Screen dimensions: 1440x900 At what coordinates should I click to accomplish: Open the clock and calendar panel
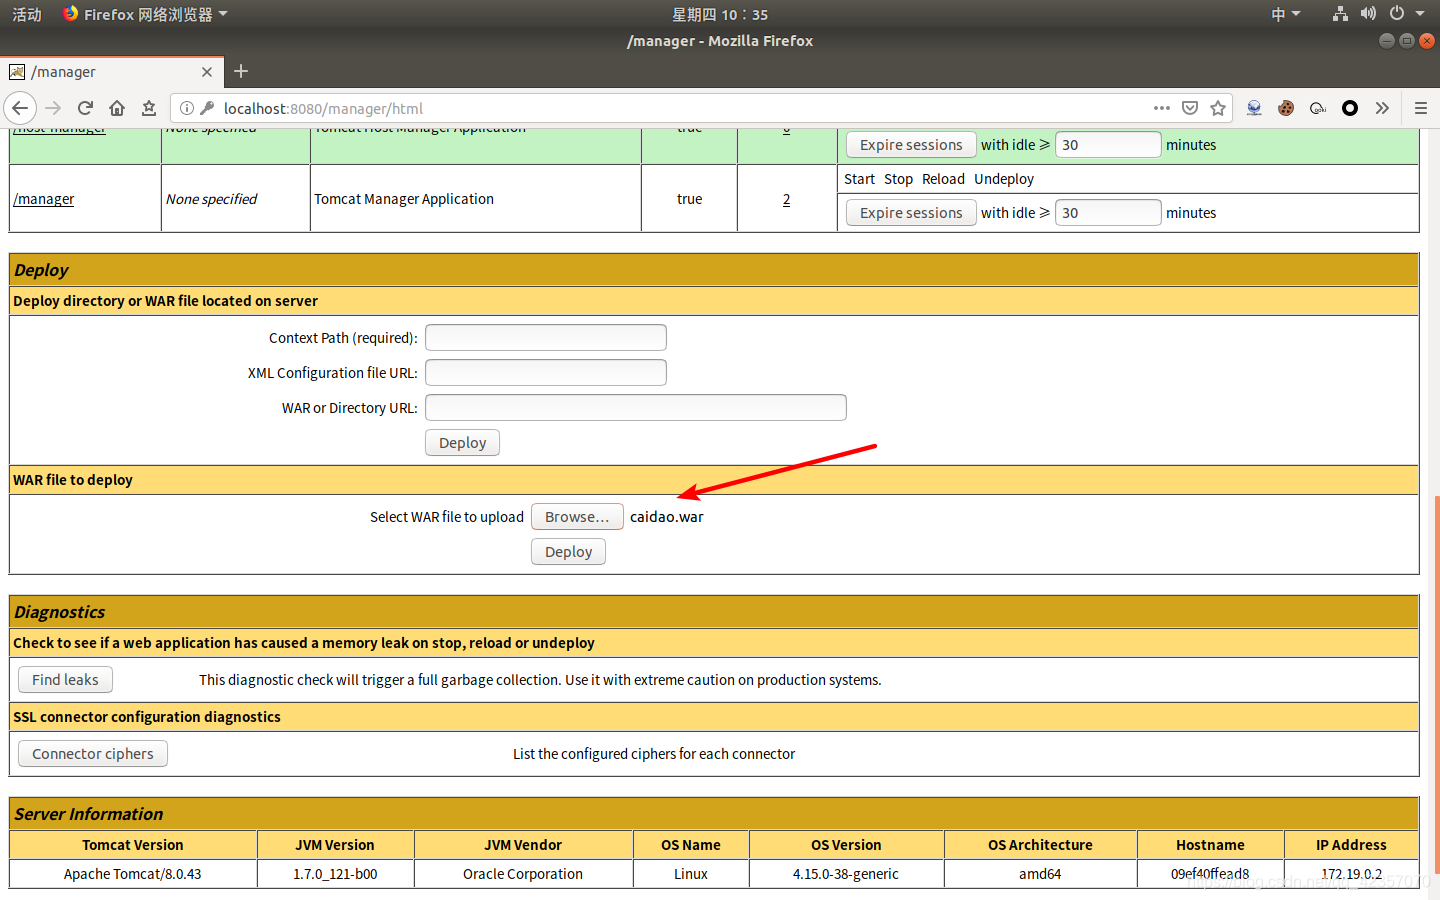pyautogui.click(x=720, y=14)
